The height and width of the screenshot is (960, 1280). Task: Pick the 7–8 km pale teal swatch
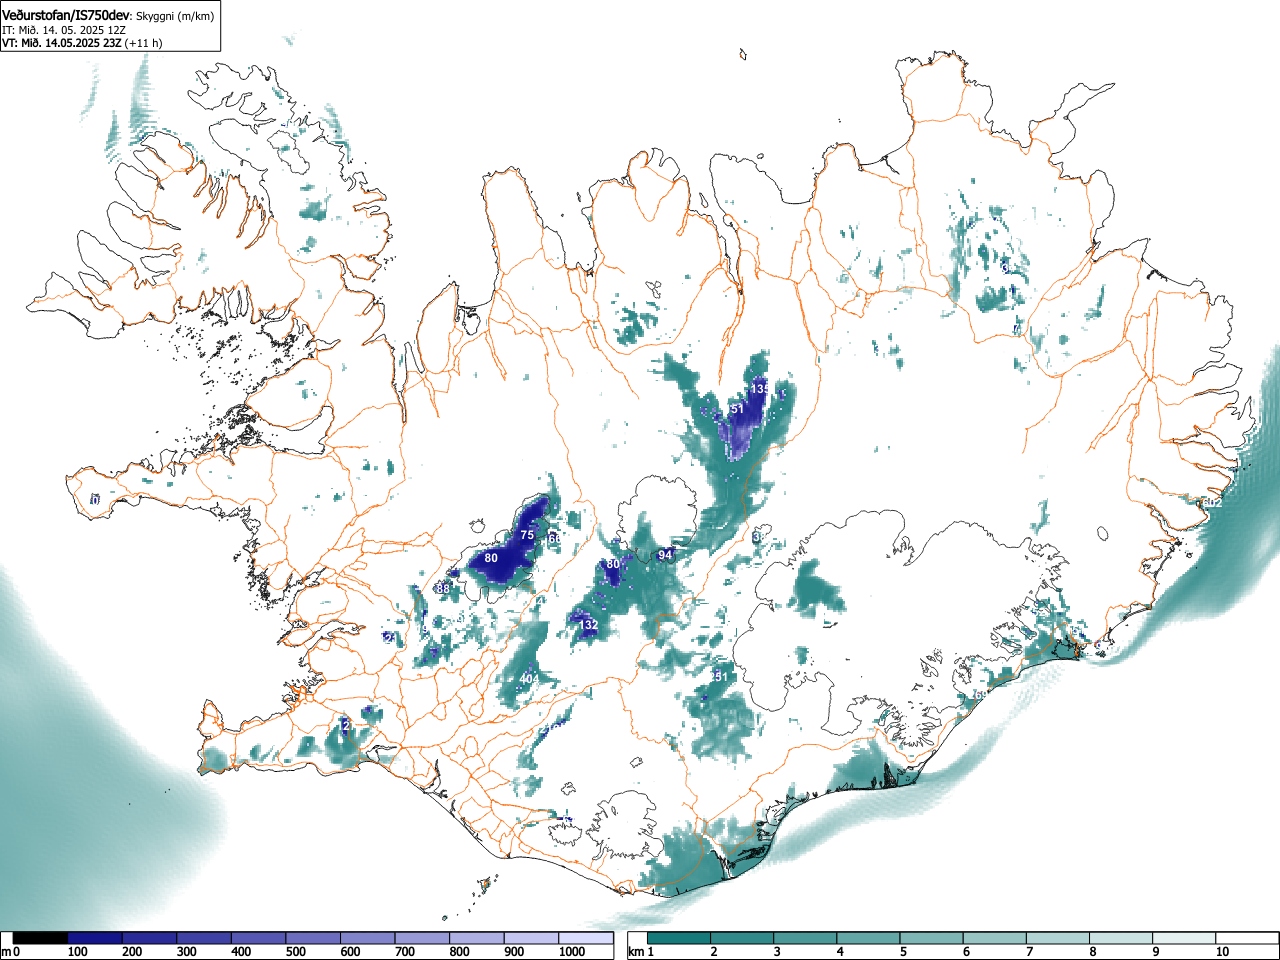(x=1058, y=938)
